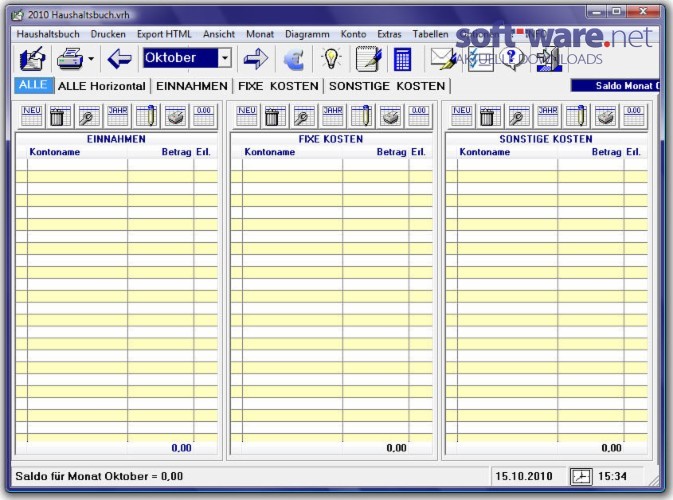This screenshot has width=673, height=500.
Task: Open the Diagramm menu
Action: [307, 34]
